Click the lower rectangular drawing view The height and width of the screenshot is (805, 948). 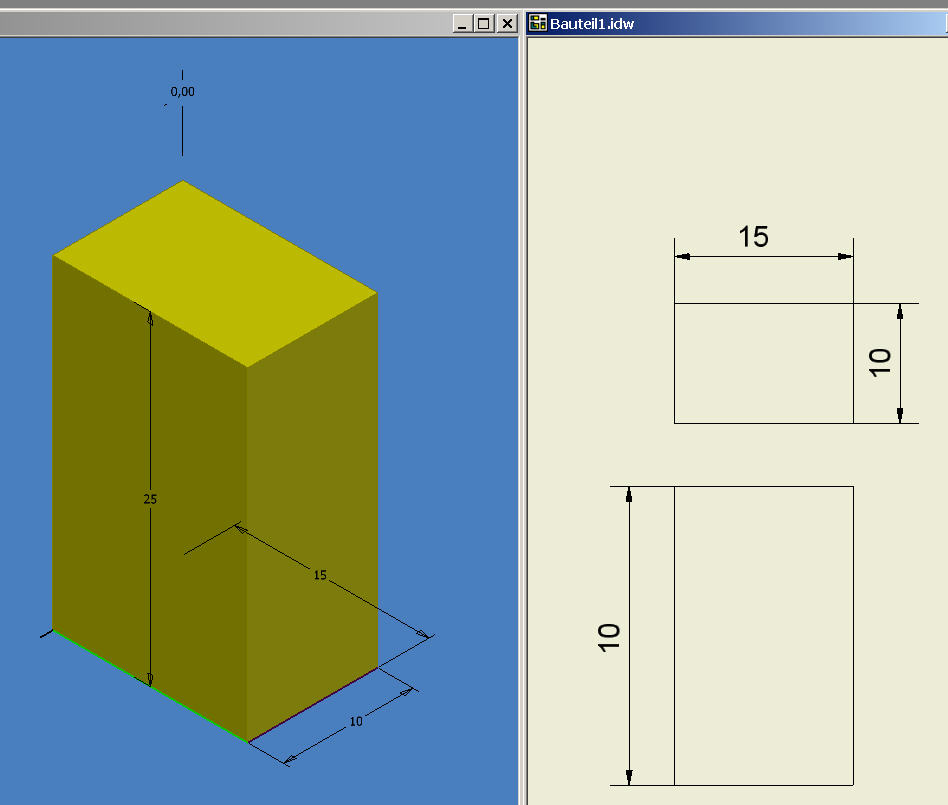click(764, 636)
